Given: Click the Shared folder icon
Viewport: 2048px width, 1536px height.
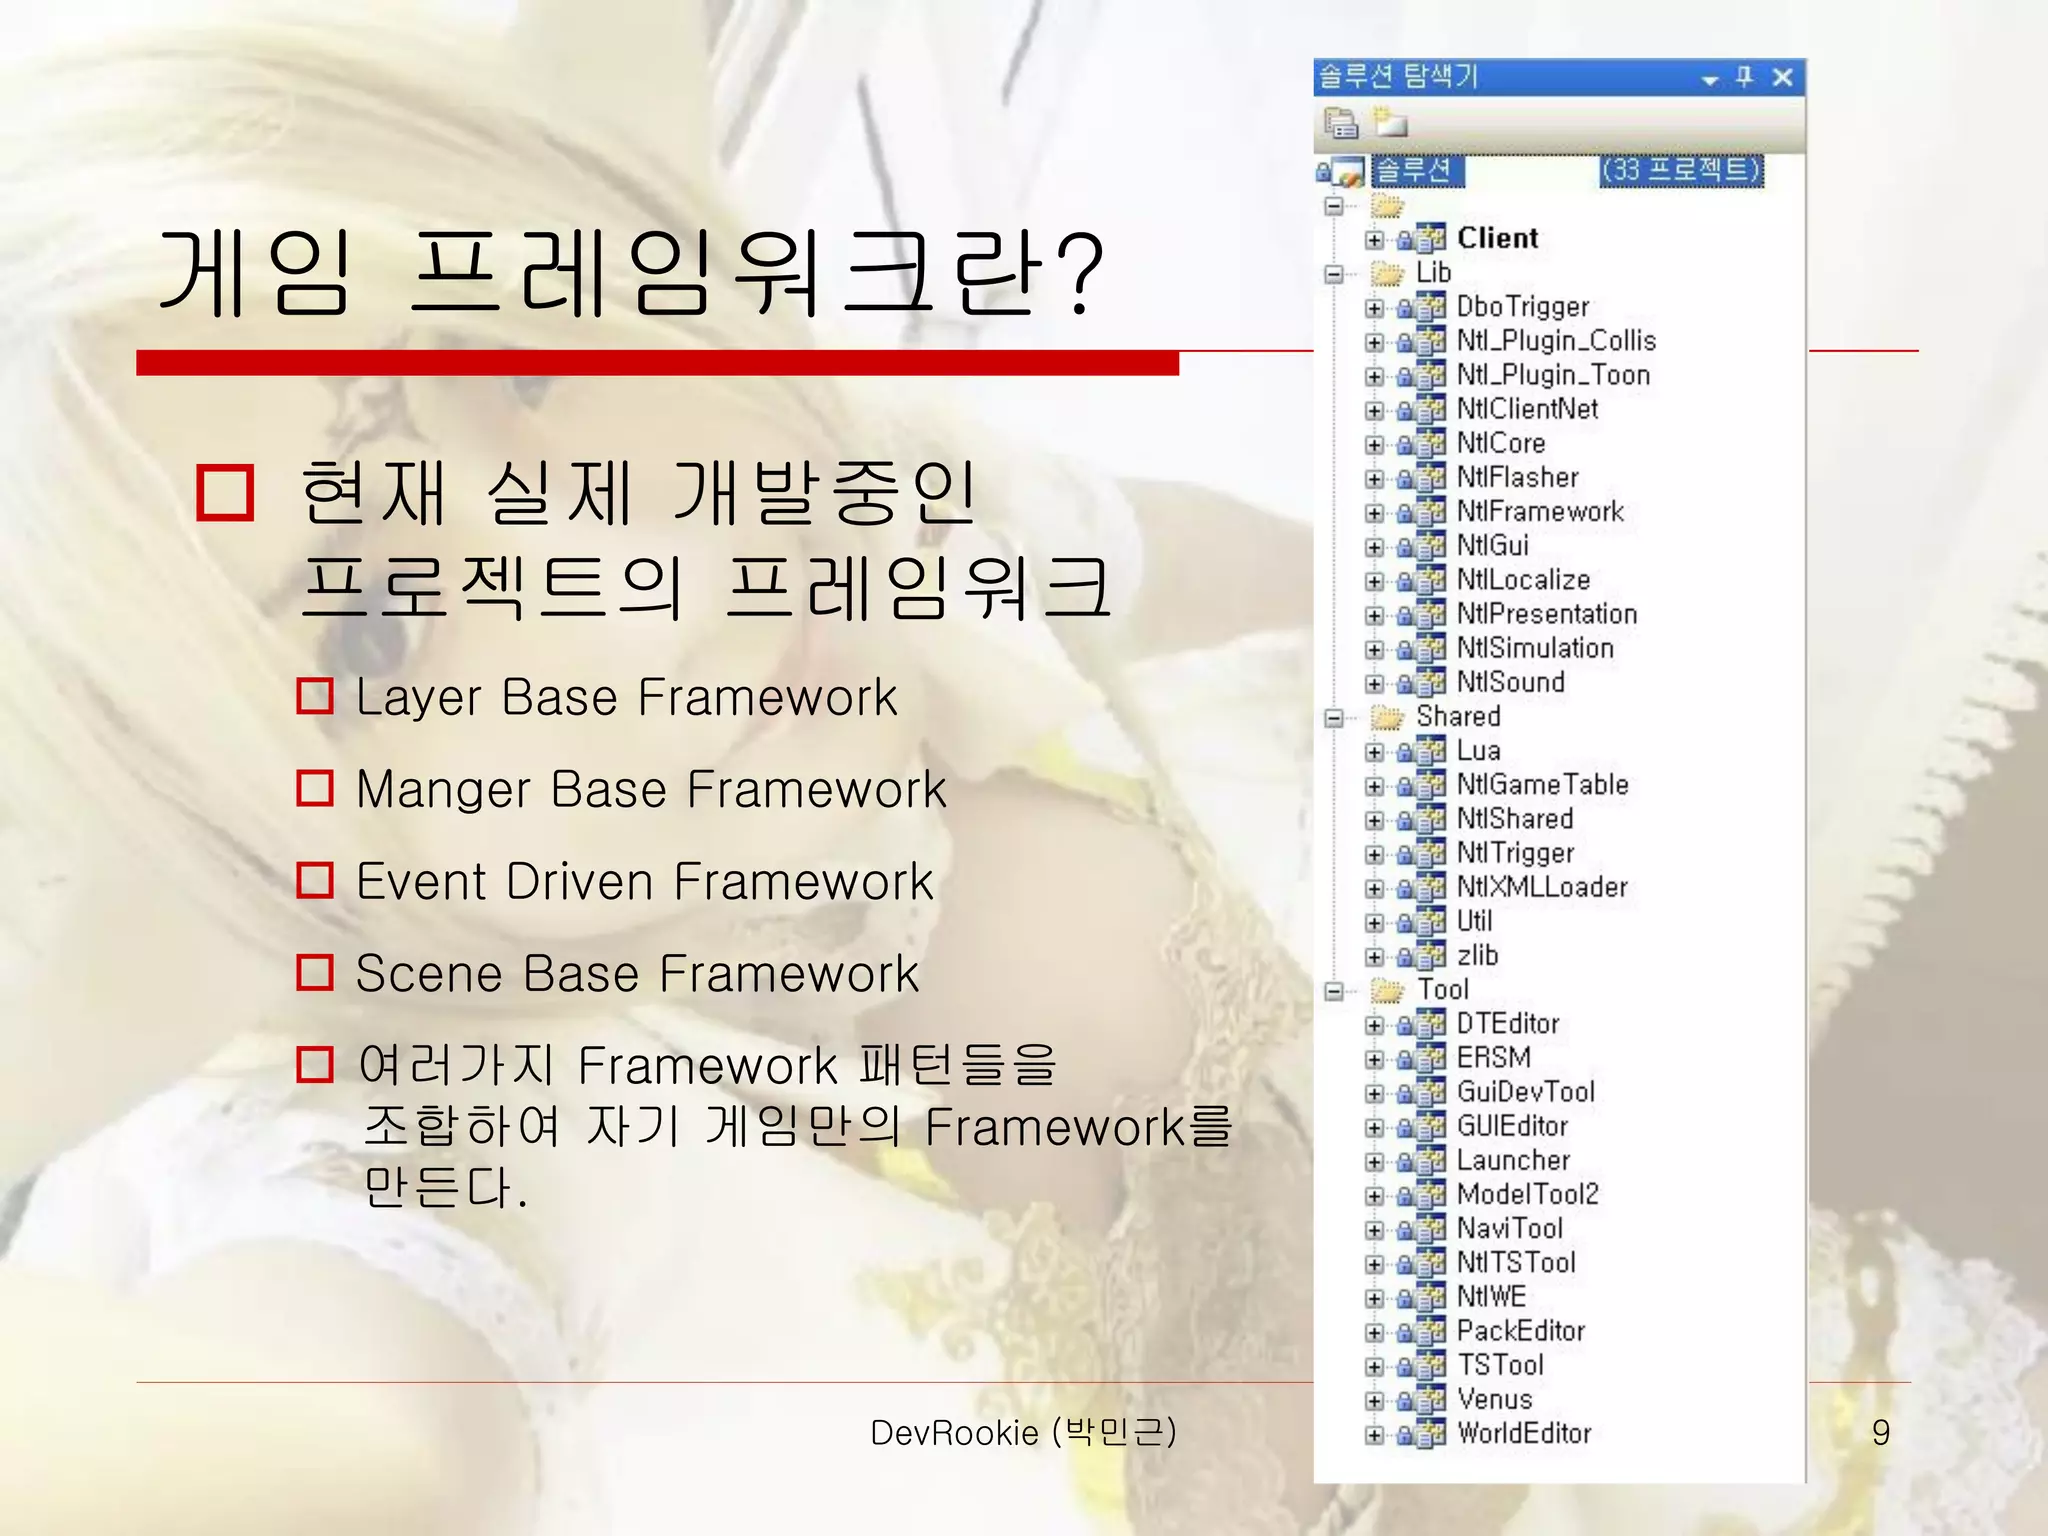Looking at the screenshot, I should (1387, 716).
